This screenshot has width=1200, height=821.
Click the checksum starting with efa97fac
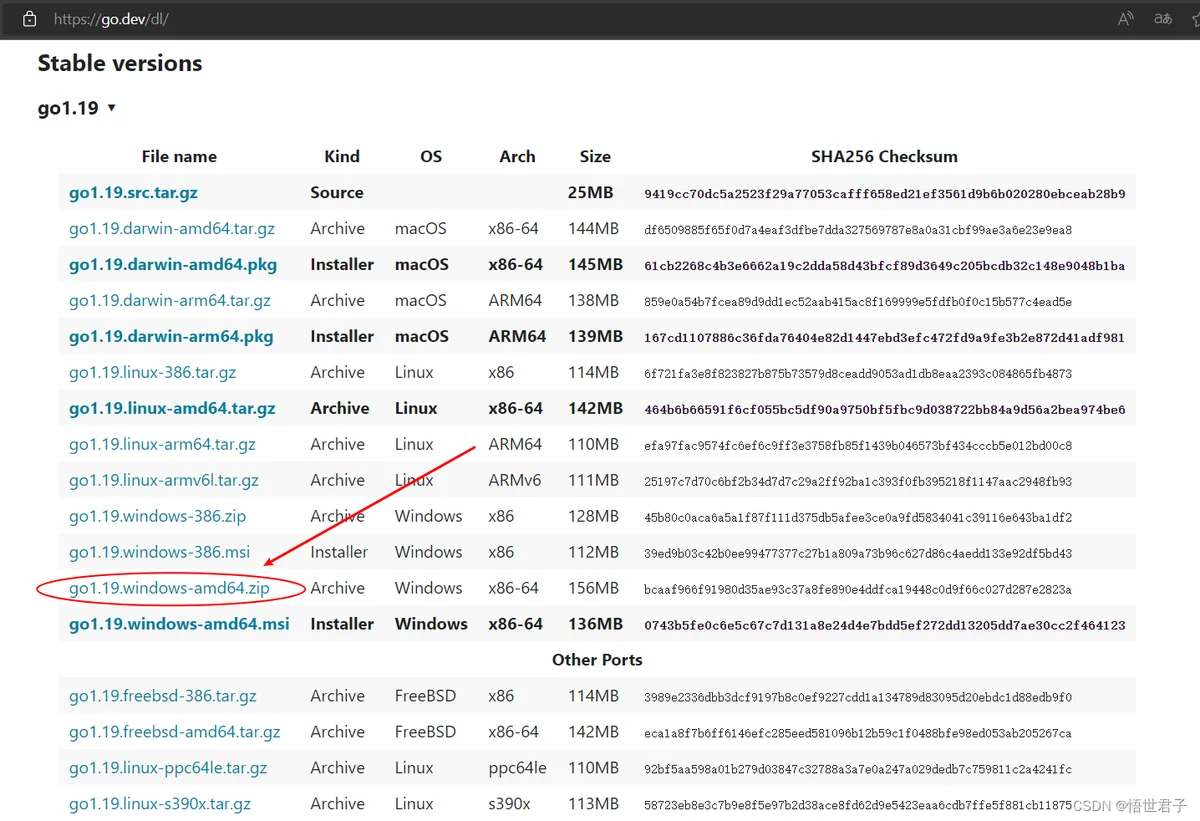coord(858,446)
